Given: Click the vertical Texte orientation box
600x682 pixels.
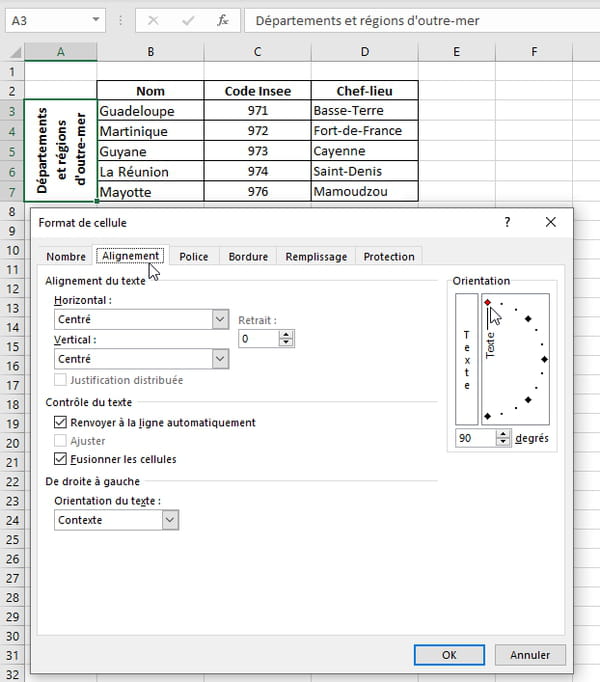Looking at the screenshot, I should 466,359.
